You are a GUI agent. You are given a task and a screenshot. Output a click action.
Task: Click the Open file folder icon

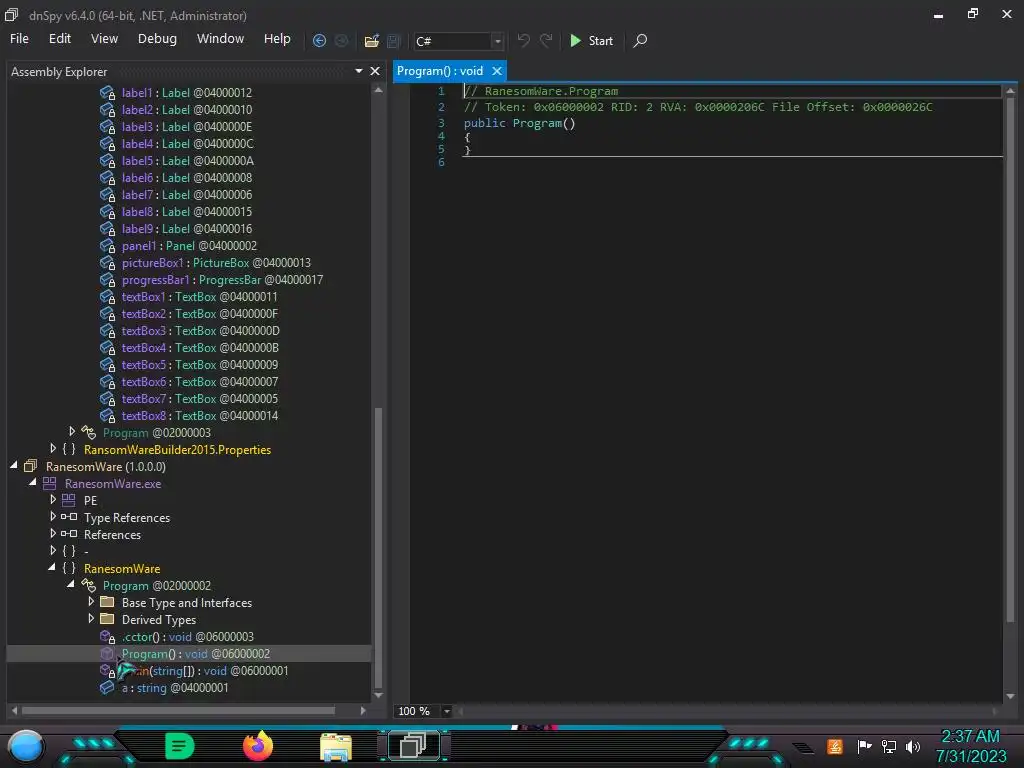click(372, 40)
